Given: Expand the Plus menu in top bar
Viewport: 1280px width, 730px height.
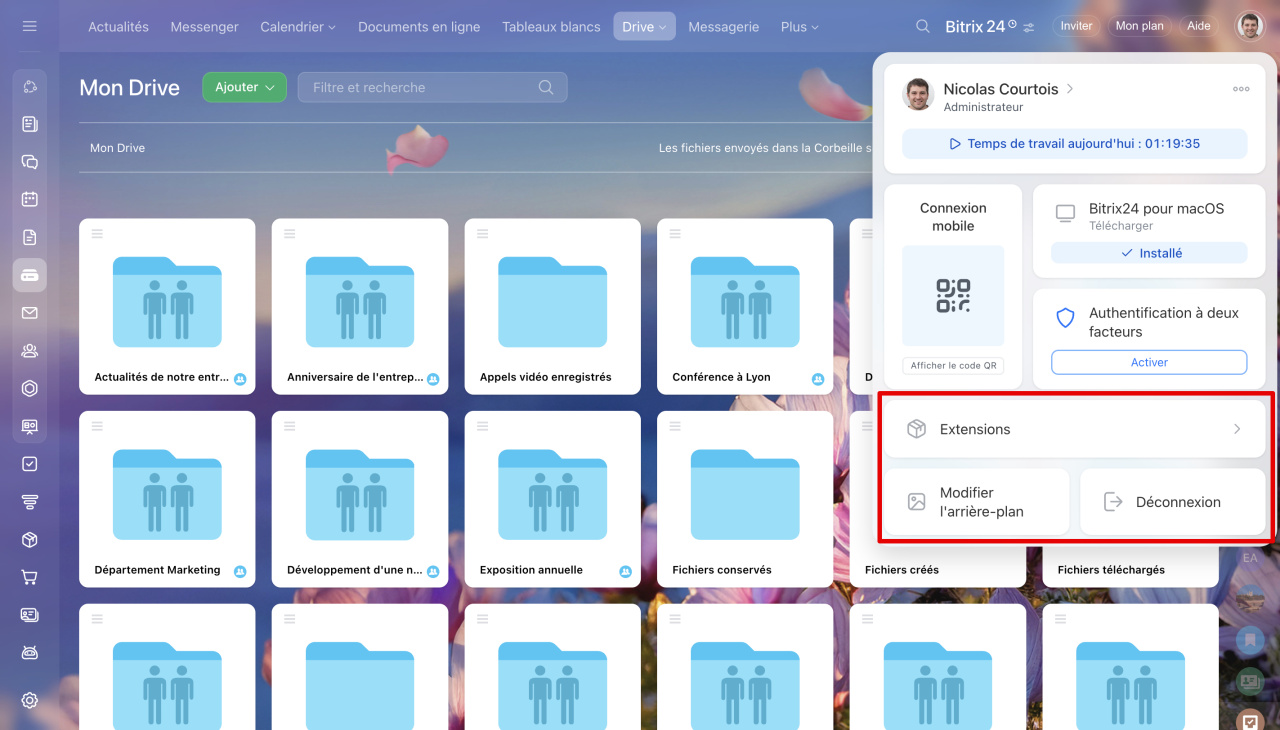Looking at the screenshot, I should 800,27.
